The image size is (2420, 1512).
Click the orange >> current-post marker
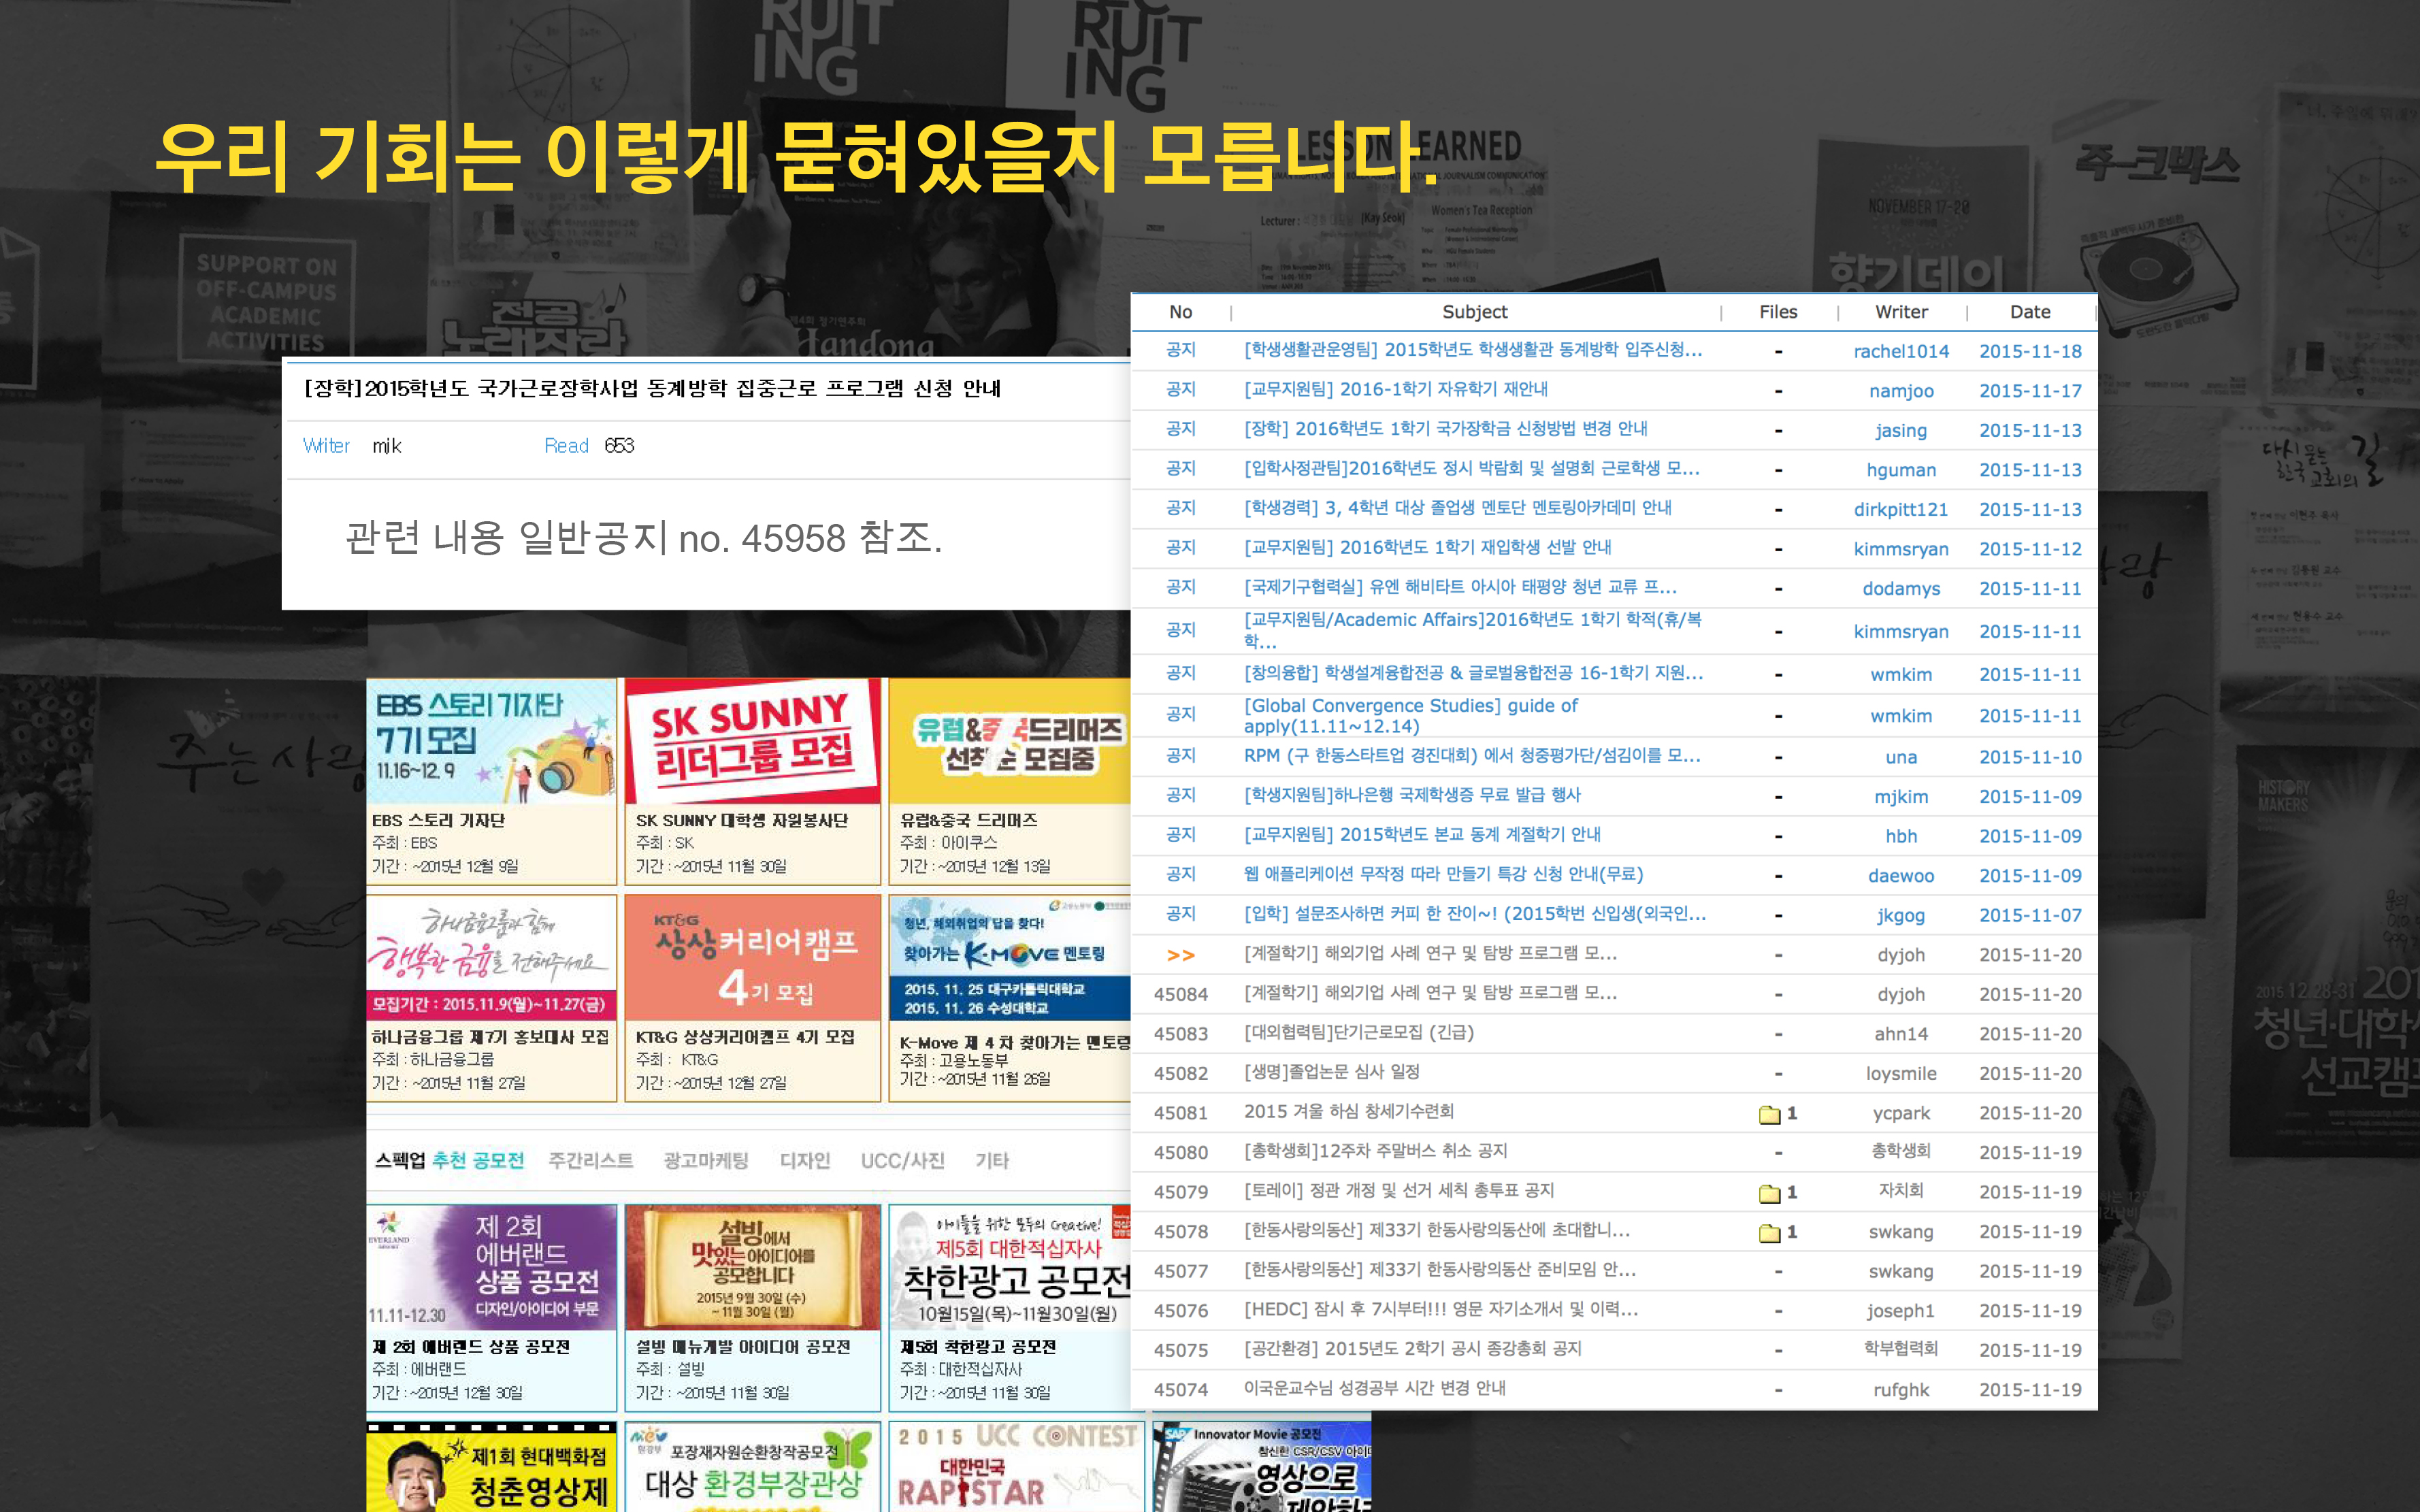[1181, 955]
